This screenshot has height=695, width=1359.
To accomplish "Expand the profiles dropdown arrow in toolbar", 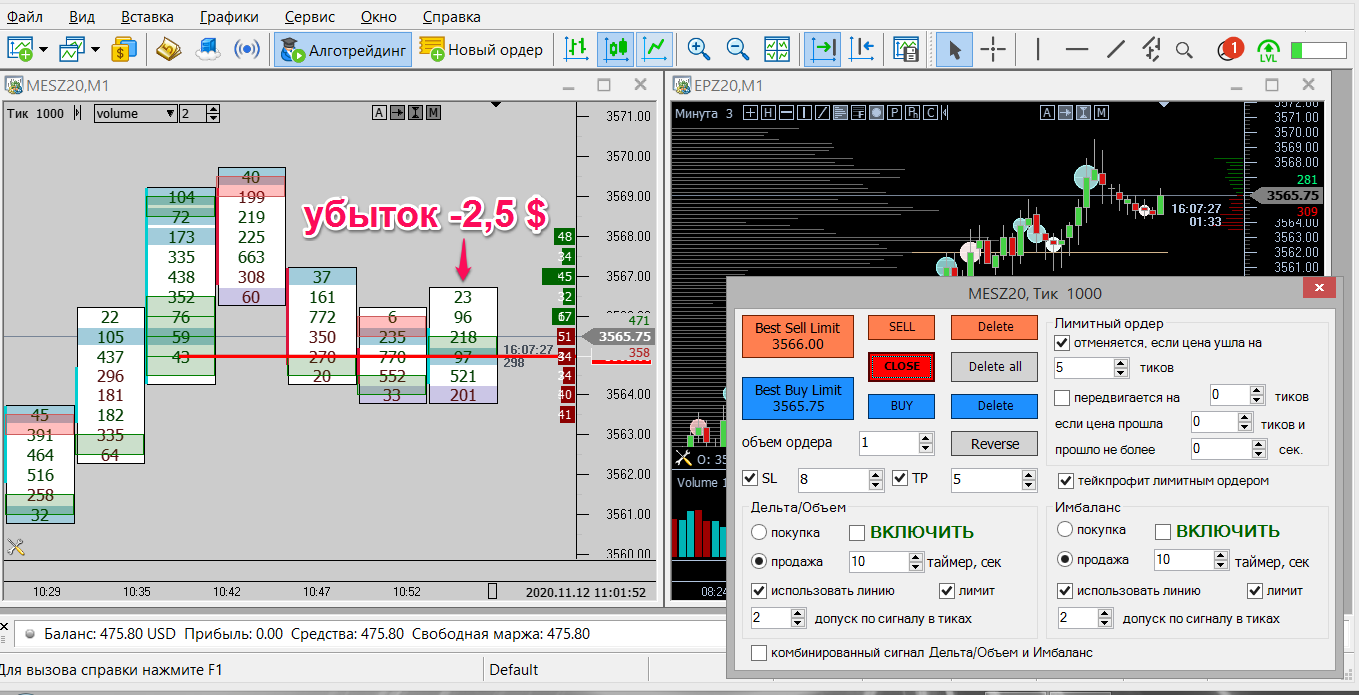I will click(x=95, y=49).
